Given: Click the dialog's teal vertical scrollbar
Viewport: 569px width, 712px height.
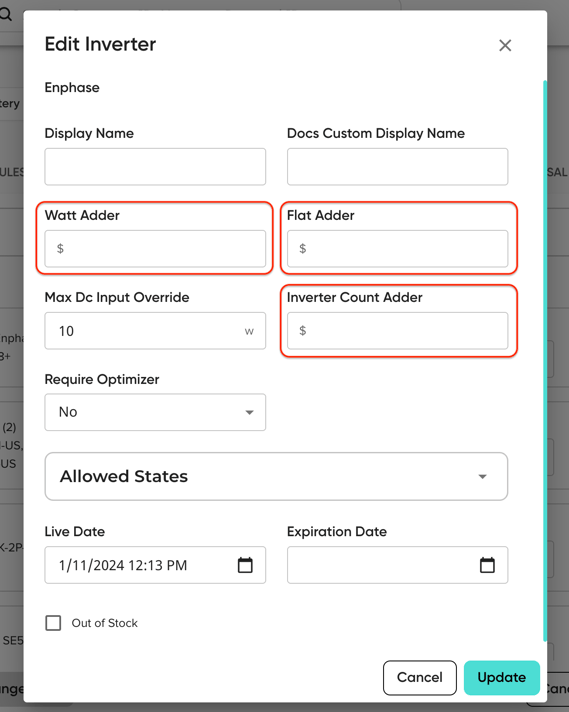Looking at the screenshot, I should (544, 361).
